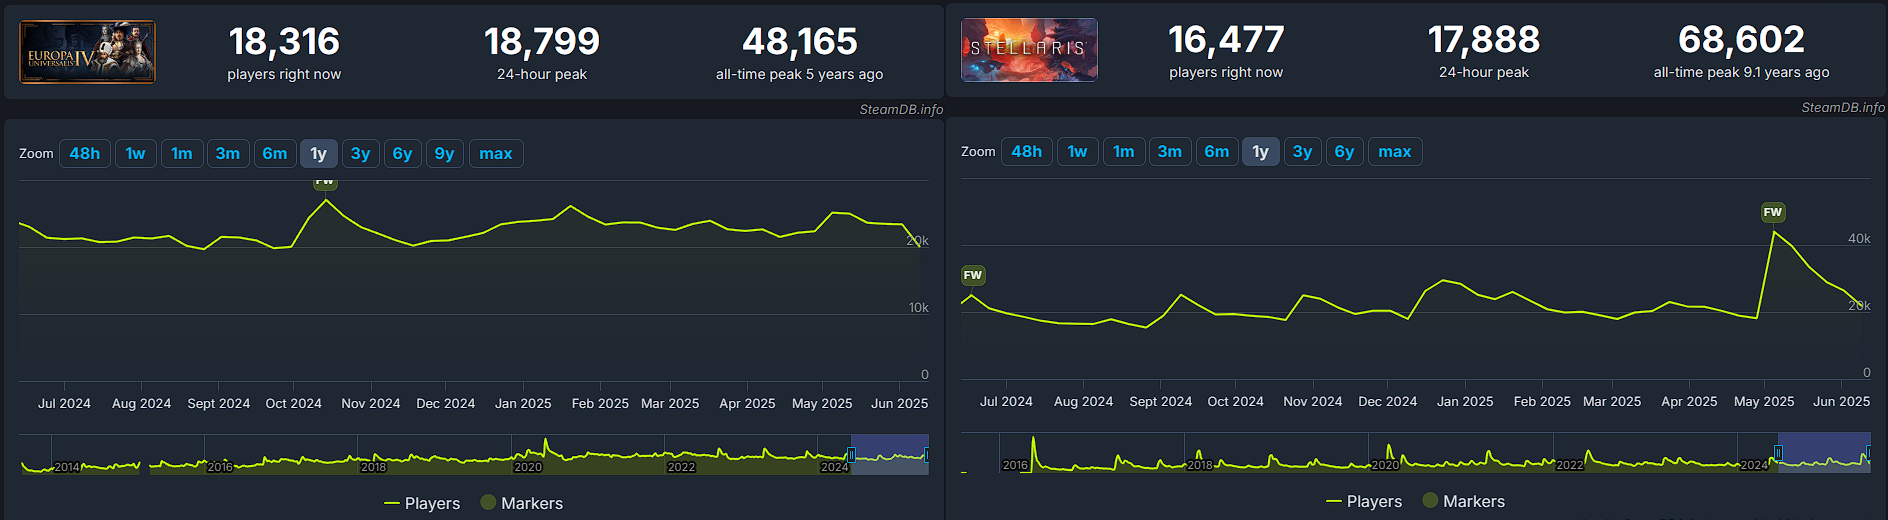The image size is (1888, 520).
Task: Set Europa Universalis chart zoom to 1m
Action: (182, 153)
